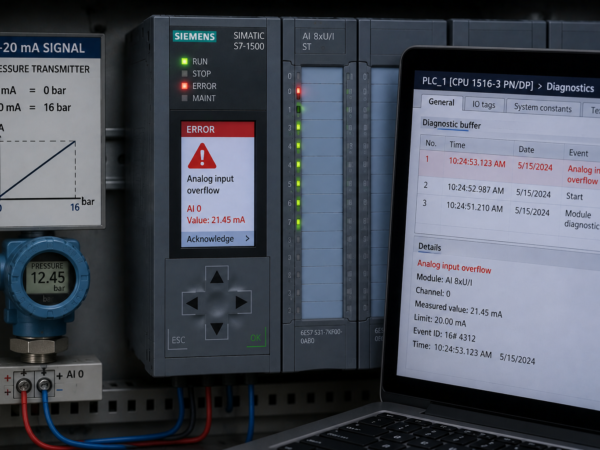Click the channel 7 green LED on AI module
Screen dimensions: 600x450
[x=298, y=222]
